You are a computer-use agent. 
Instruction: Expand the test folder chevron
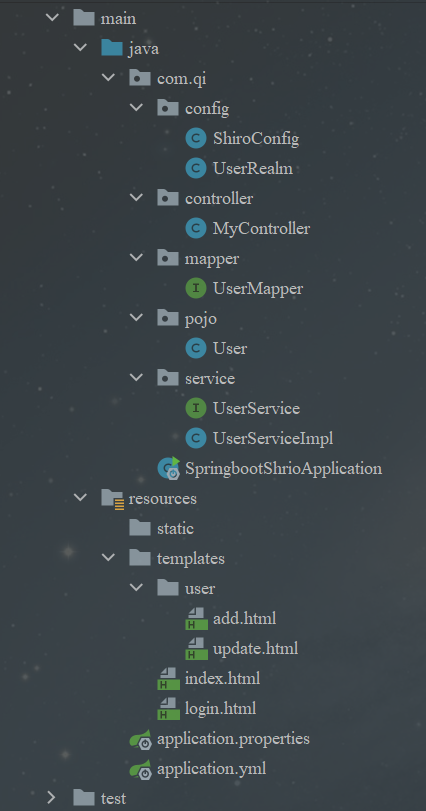click(52, 797)
